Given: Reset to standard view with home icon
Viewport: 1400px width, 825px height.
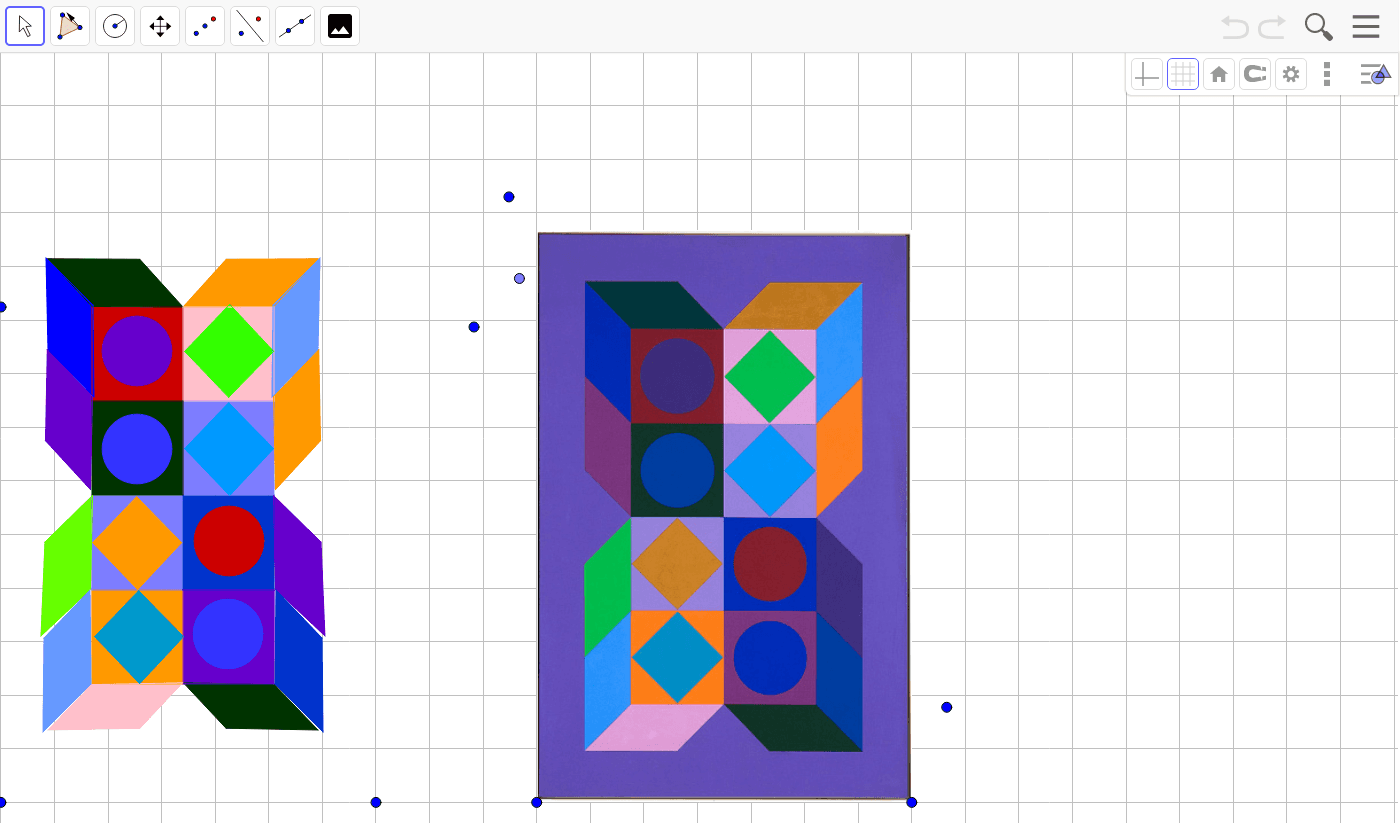Looking at the screenshot, I should pos(1219,74).
